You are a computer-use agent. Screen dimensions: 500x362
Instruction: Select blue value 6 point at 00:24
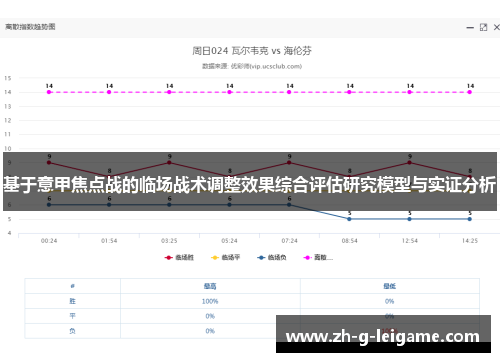coord(49,205)
